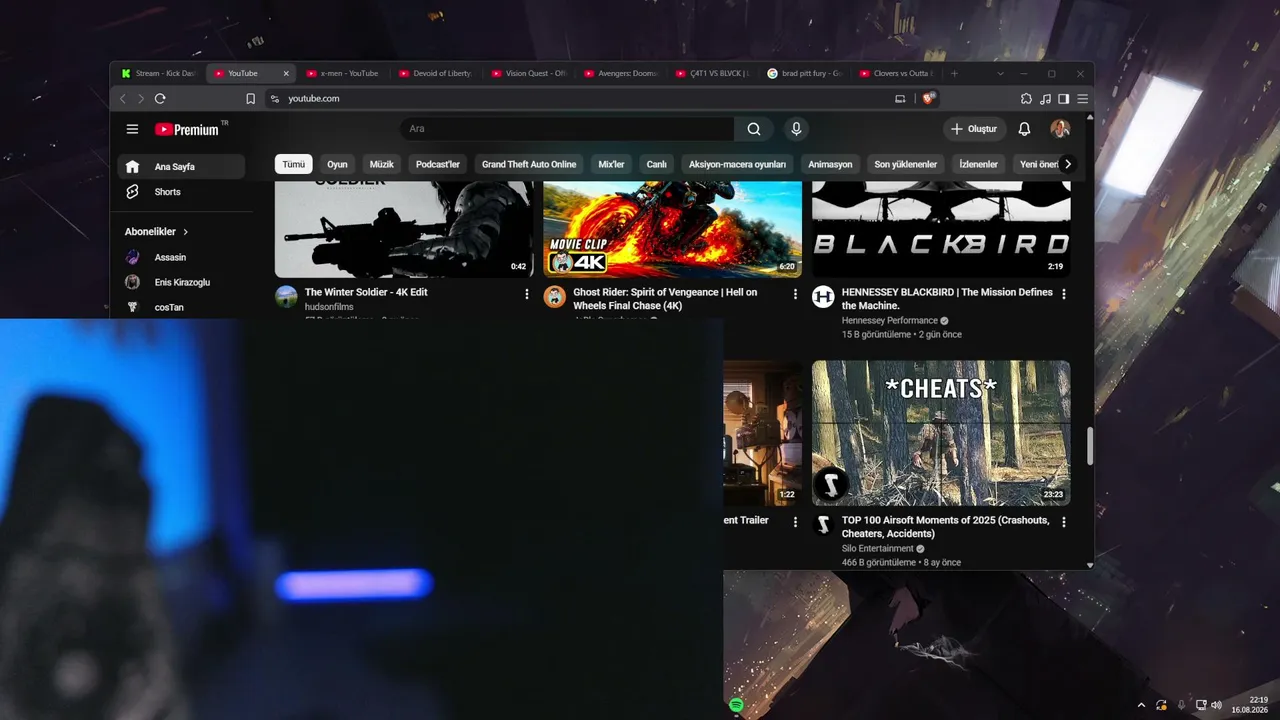This screenshot has width=1280, height=720.
Task: Switch to the Stream - Kick Dashboard tab
Action: [159, 74]
